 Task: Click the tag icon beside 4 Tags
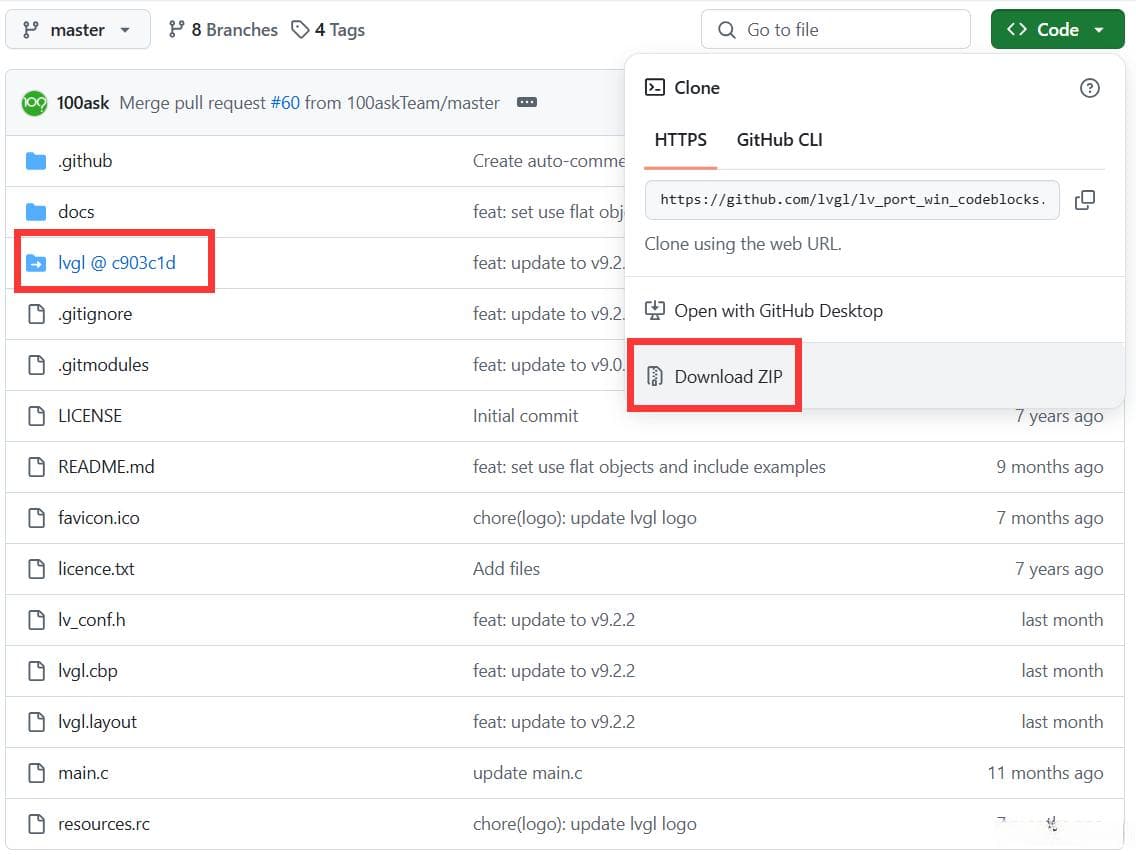click(x=300, y=30)
